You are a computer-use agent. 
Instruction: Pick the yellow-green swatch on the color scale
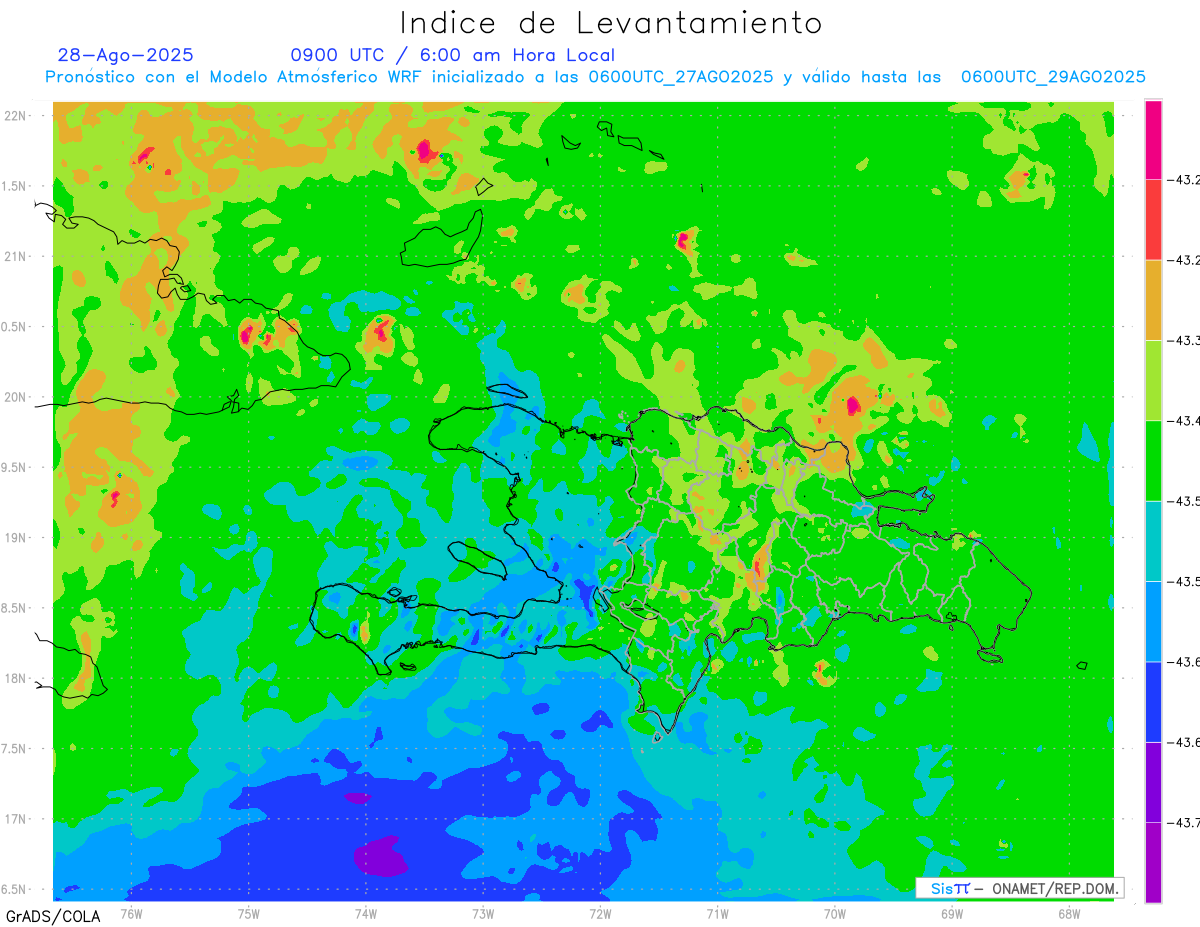click(x=1153, y=380)
